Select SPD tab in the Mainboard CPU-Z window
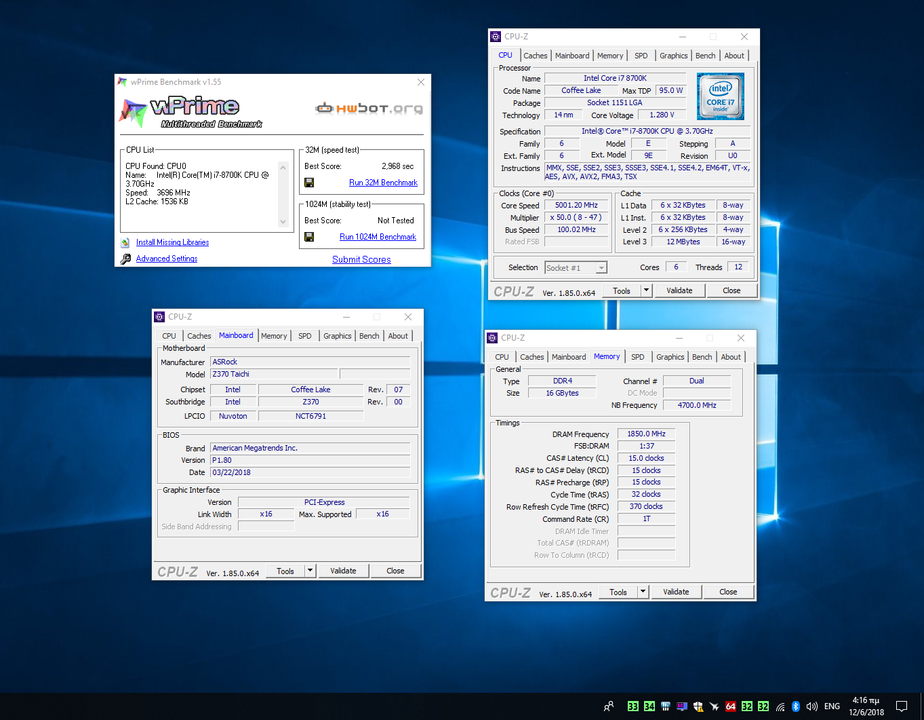Viewport: 924px width, 720px height. 305,336
